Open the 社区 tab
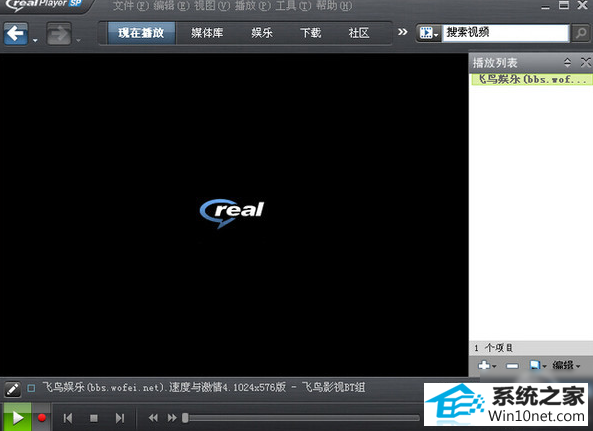593x431 pixels. [x=359, y=33]
